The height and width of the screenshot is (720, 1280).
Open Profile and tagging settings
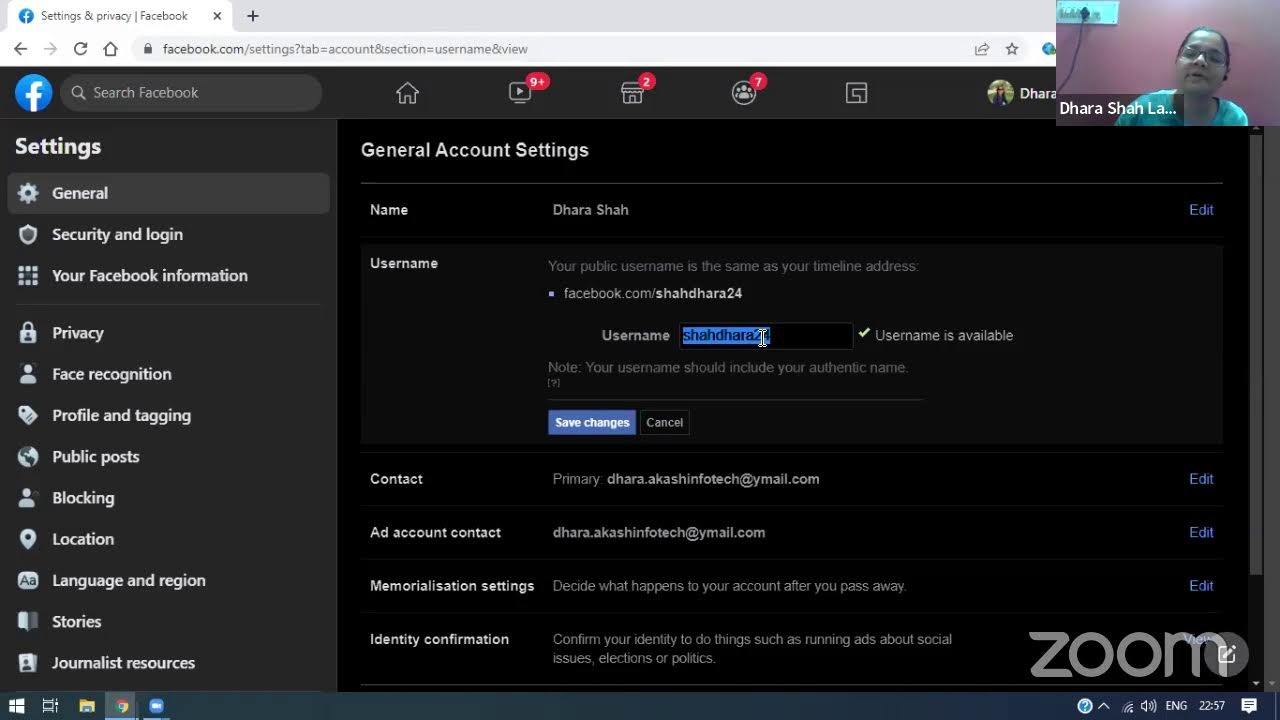(168, 415)
